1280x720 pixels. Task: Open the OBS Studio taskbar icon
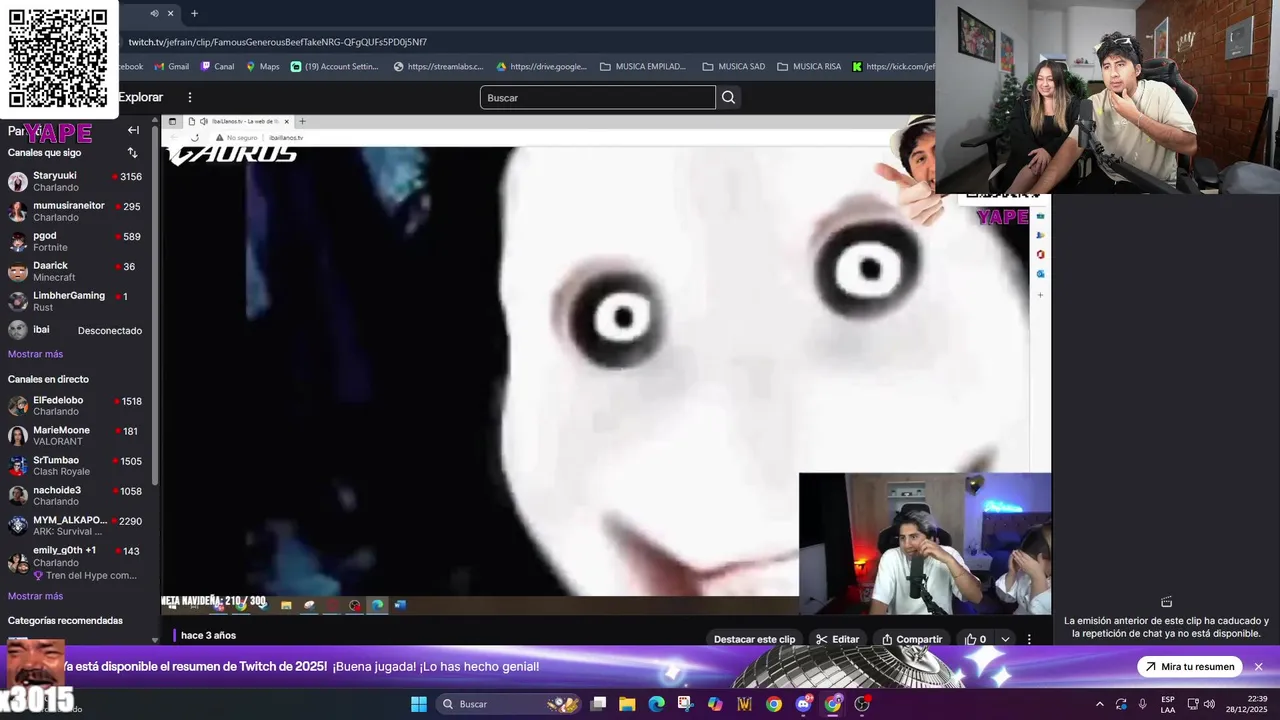[x=862, y=704]
